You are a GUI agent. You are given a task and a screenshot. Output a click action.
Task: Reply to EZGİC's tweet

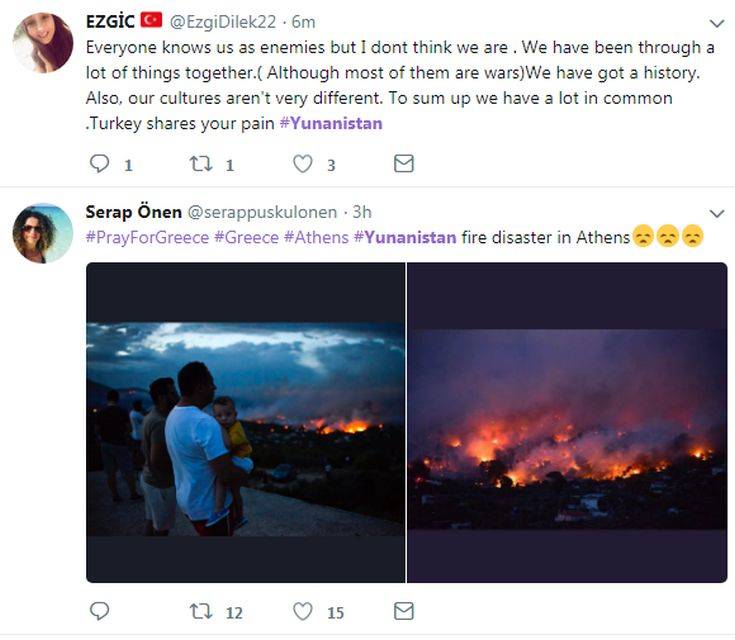[99, 164]
